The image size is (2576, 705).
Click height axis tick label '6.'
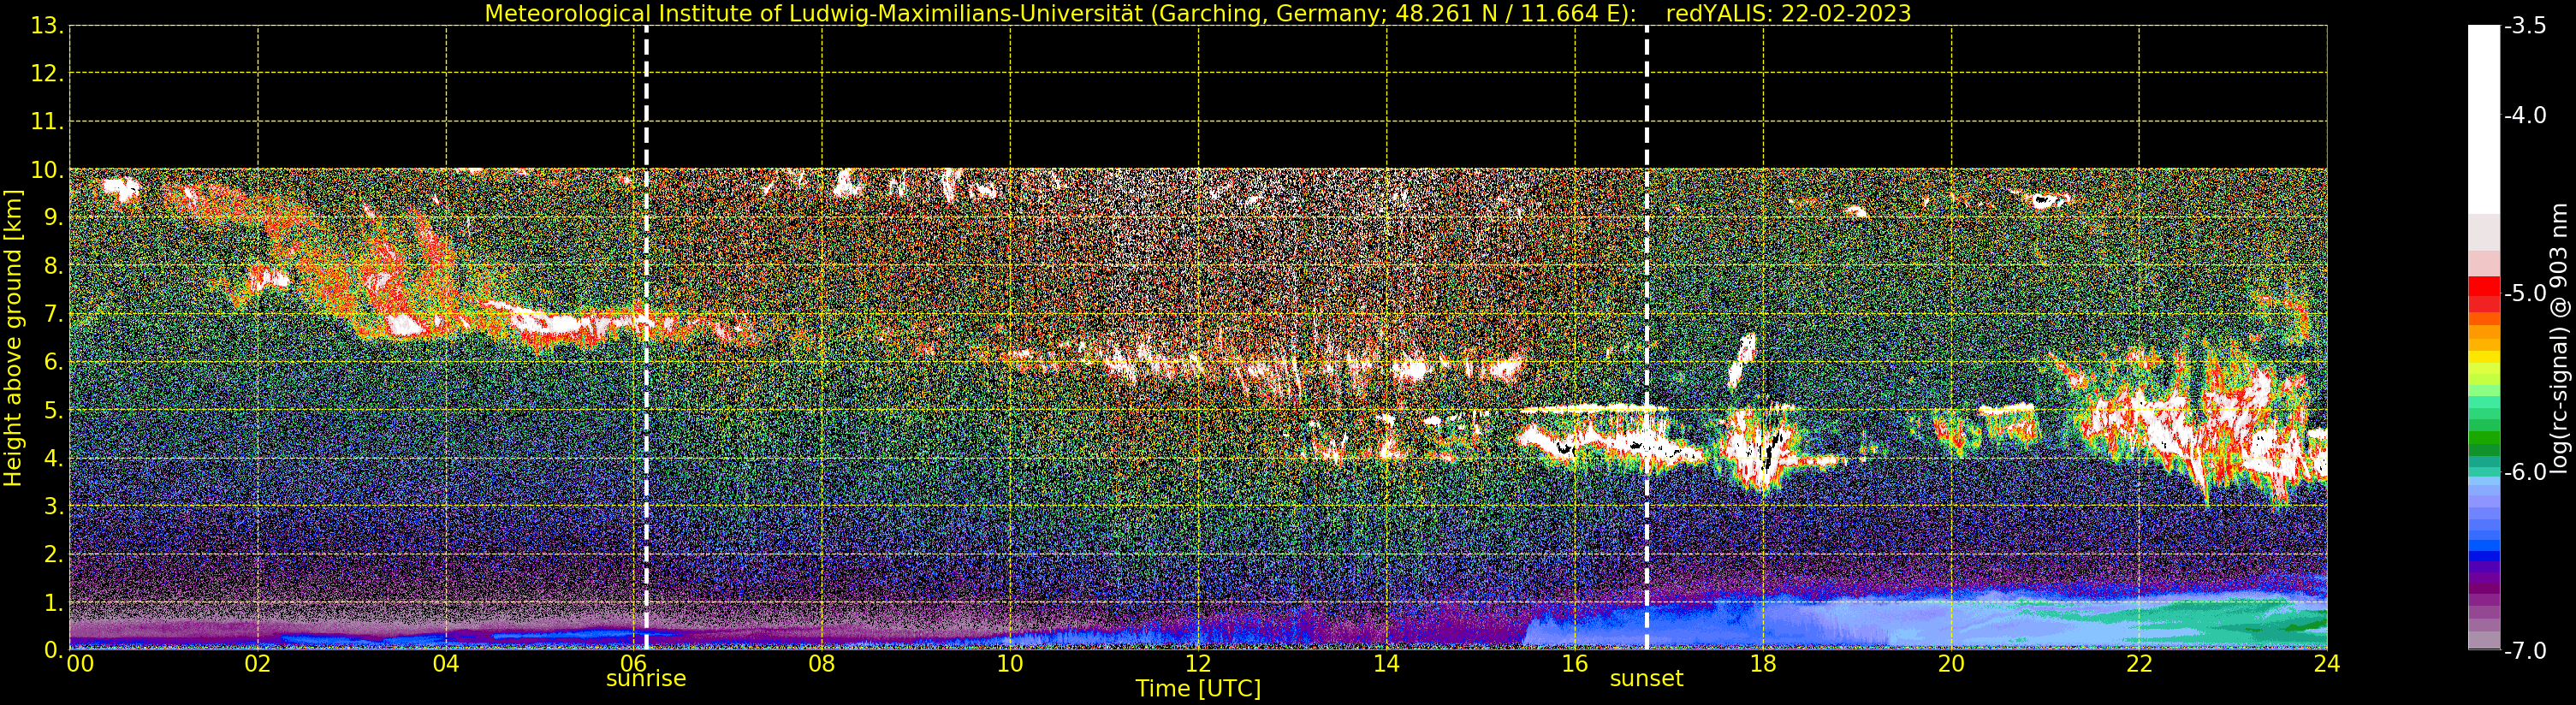(53, 362)
